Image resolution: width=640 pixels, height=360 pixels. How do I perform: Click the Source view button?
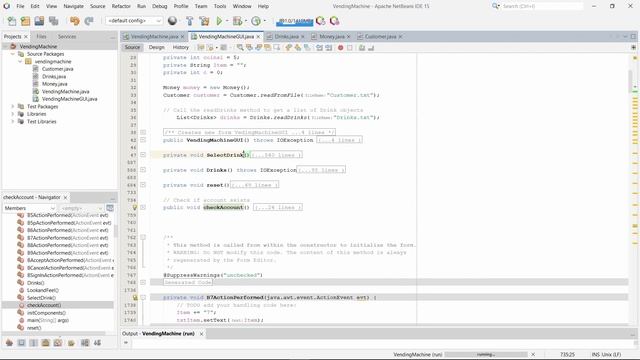coord(132,48)
